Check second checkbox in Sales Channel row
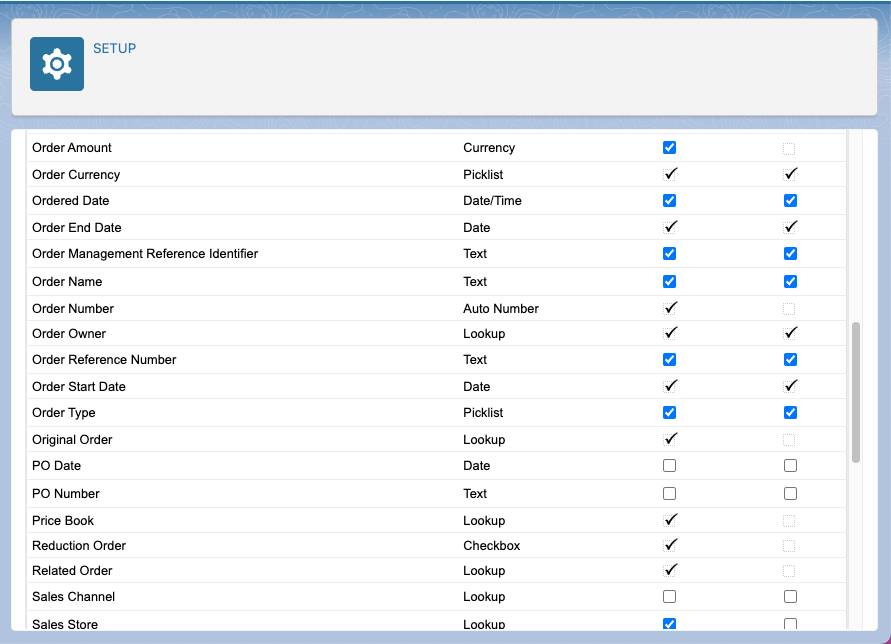The height and width of the screenshot is (644, 891). click(x=790, y=596)
